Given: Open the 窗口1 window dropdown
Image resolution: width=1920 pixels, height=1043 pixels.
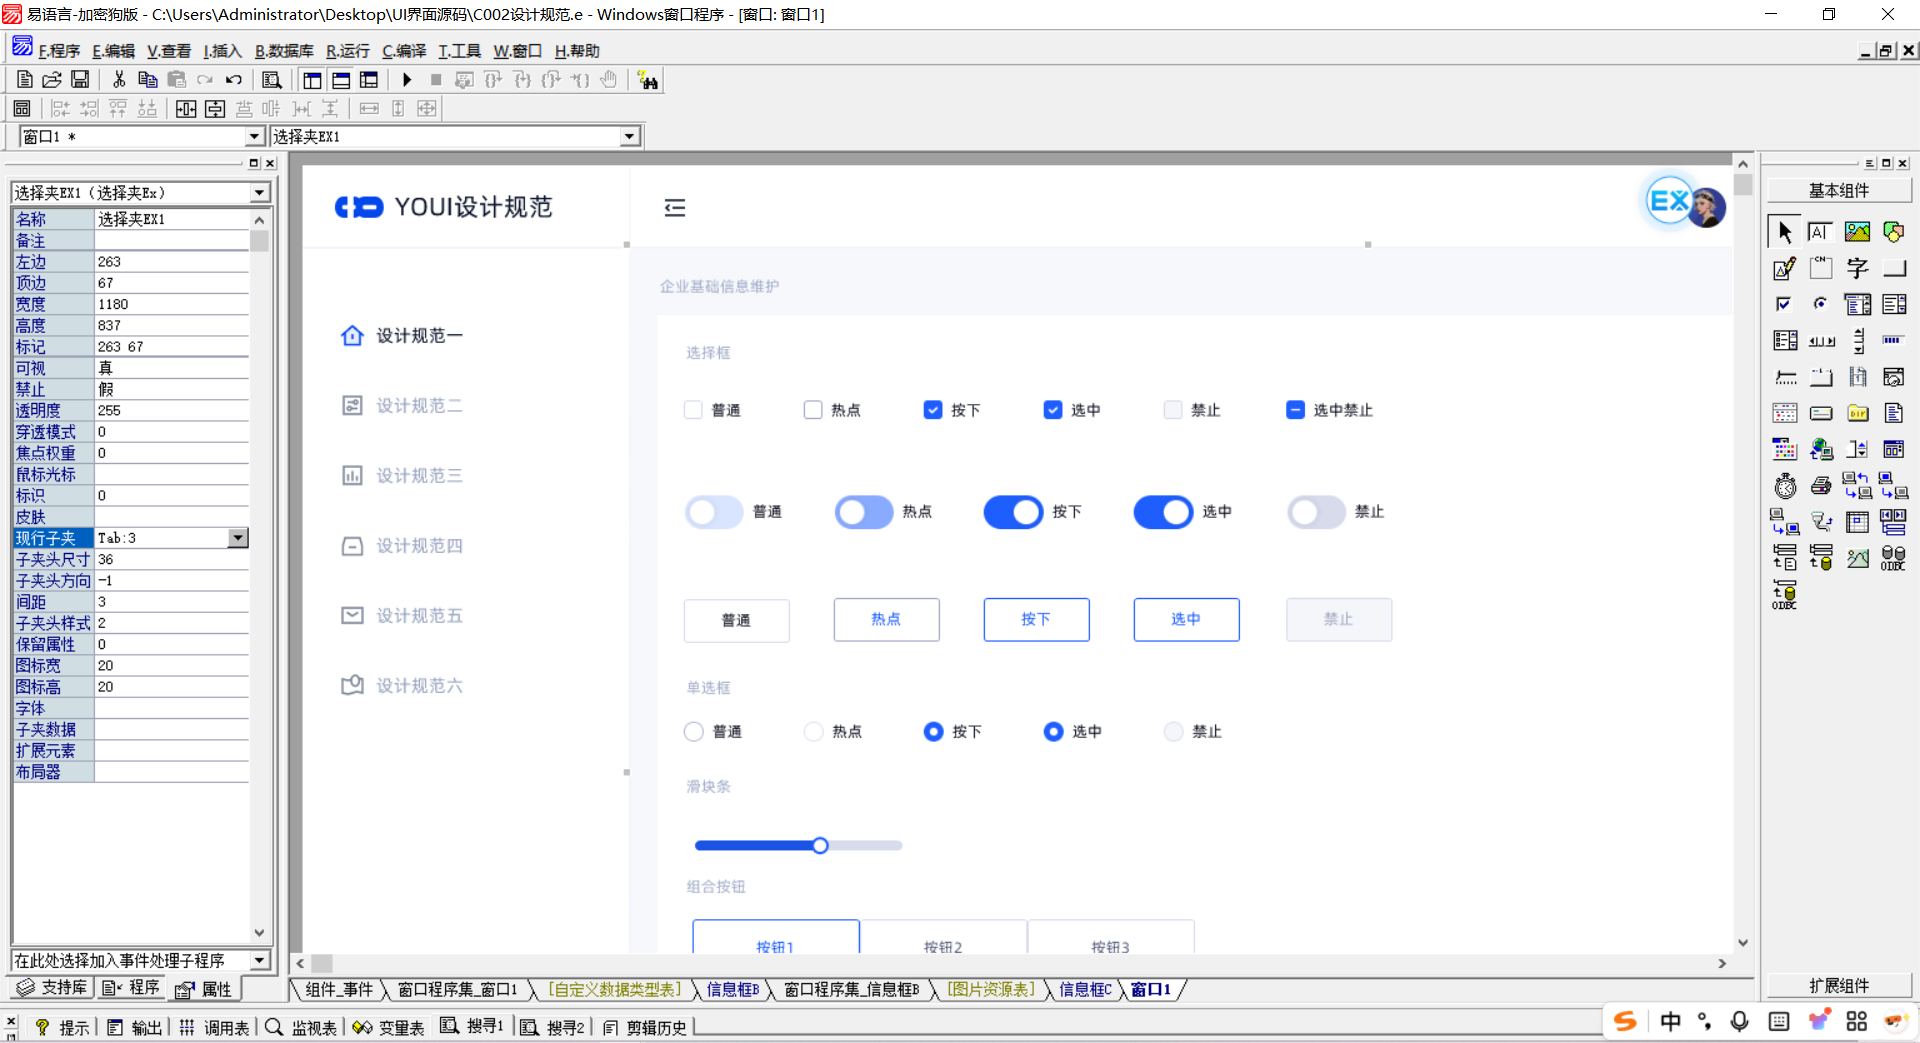Looking at the screenshot, I should [x=254, y=137].
